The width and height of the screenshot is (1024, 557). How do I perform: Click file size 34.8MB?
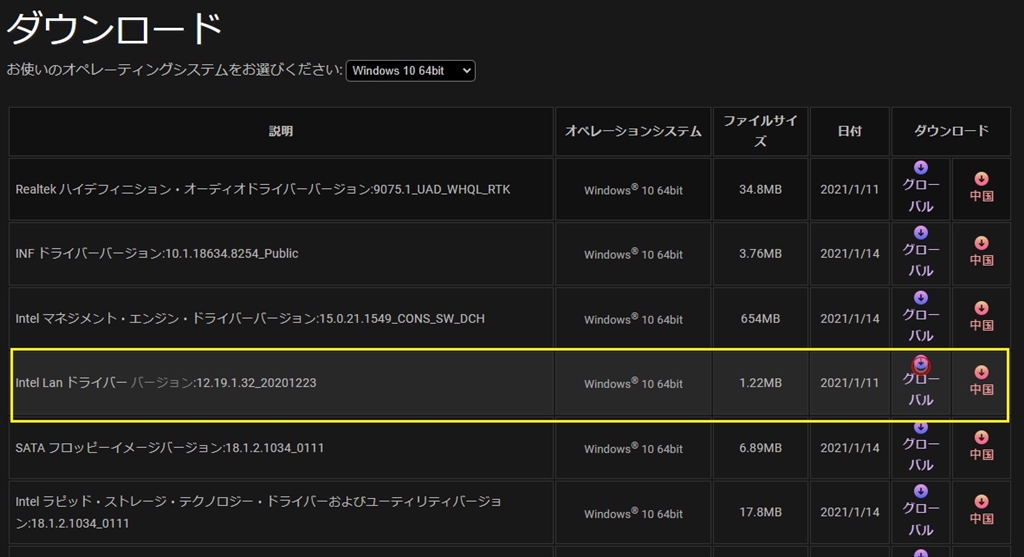(760, 189)
